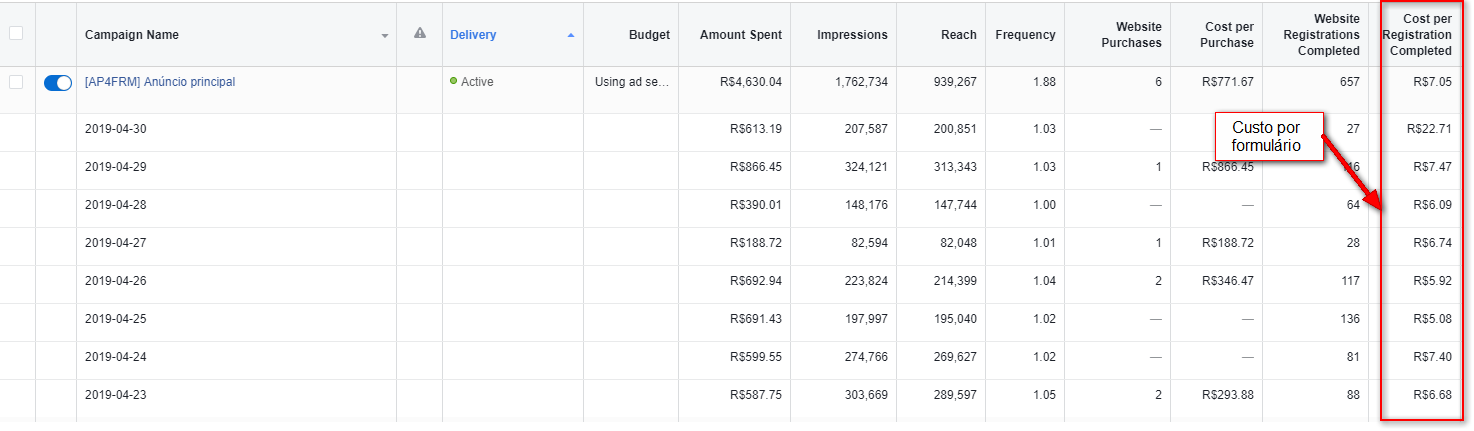The image size is (1474, 431).
Task: Open the [AP4FRM] Anúncio principal campaign link
Action: [160, 82]
